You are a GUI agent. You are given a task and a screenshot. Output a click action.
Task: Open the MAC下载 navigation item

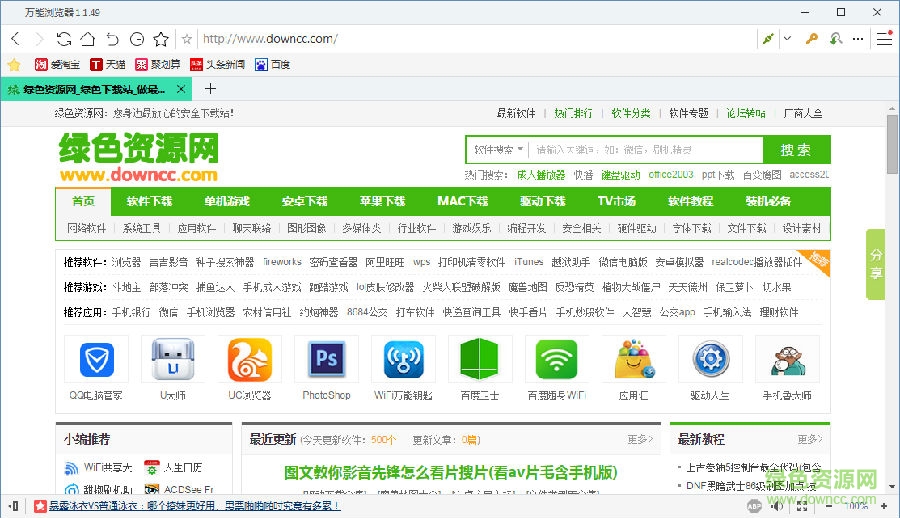pyautogui.click(x=463, y=201)
